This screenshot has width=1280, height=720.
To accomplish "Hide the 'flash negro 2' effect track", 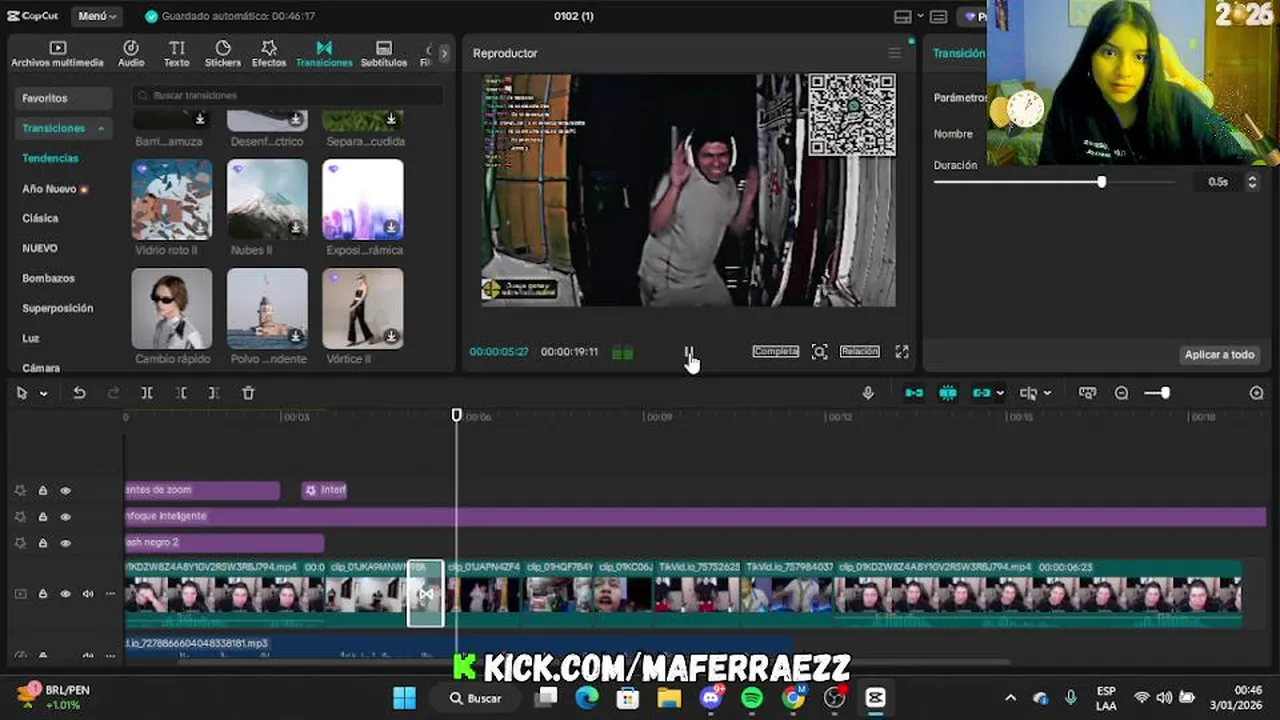I will coord(65,543).
